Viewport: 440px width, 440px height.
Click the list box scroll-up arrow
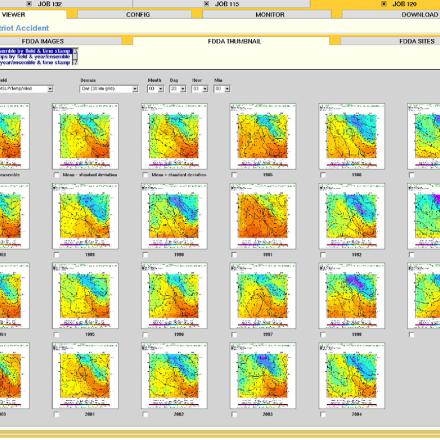click(x=75, y=51)
